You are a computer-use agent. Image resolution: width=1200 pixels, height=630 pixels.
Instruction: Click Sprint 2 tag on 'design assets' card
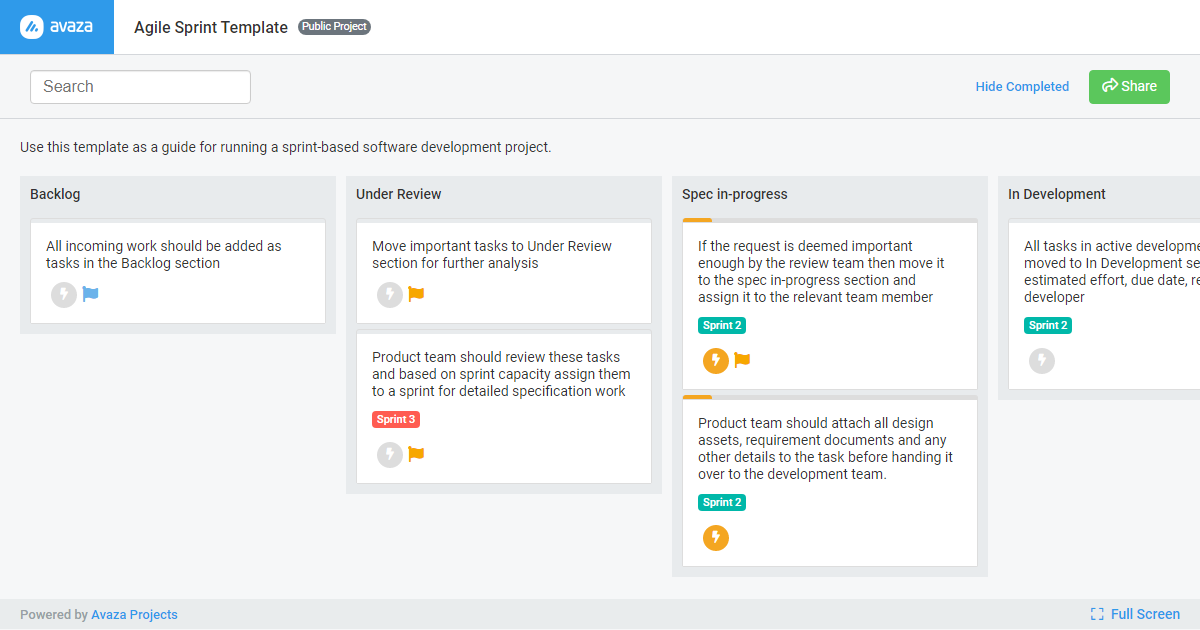(722, 502)
